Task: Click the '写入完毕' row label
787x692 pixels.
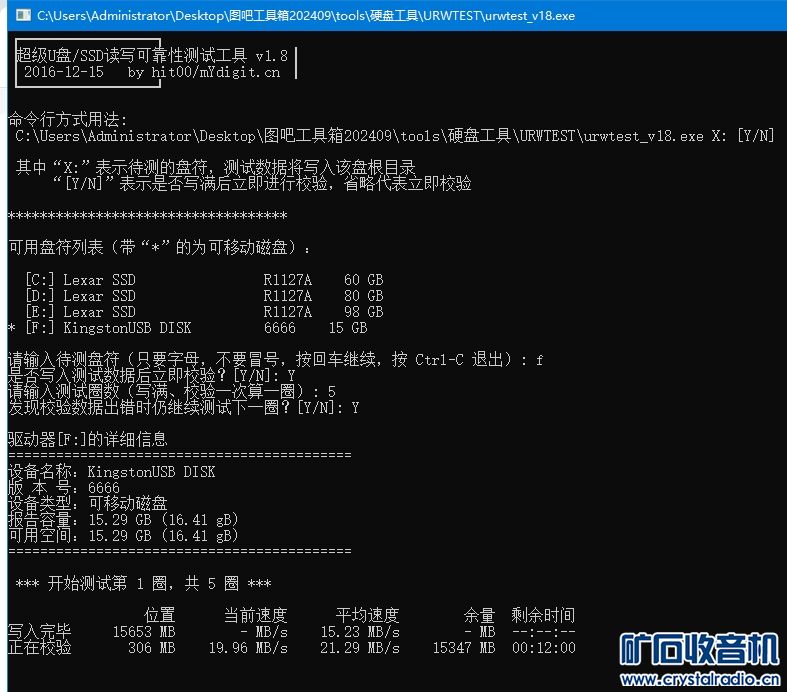Action: 40,631
